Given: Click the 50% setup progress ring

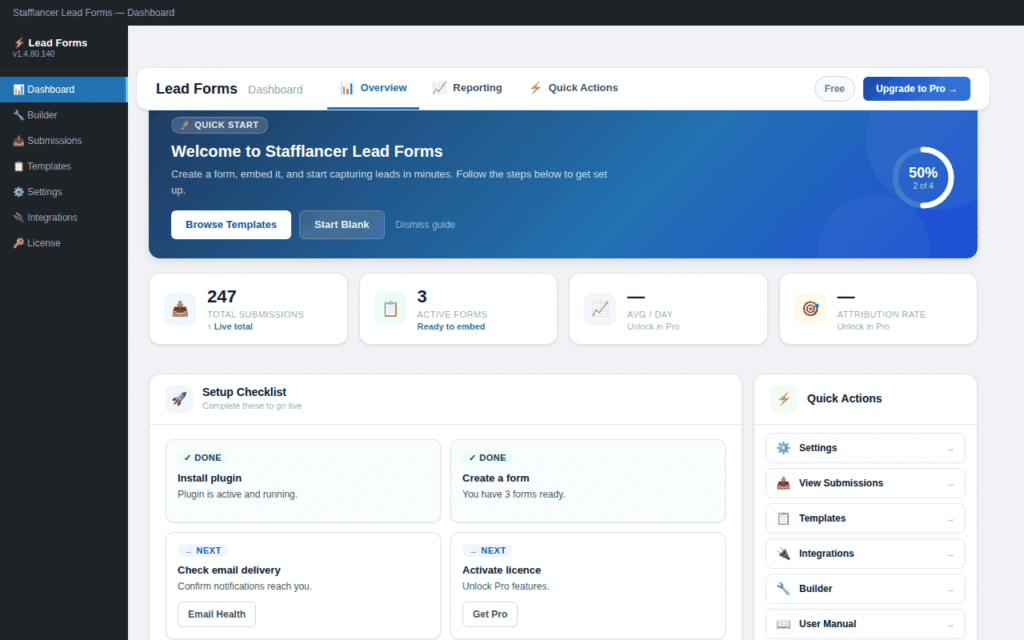Looking at the screenshot, I should tap(923, 178).
